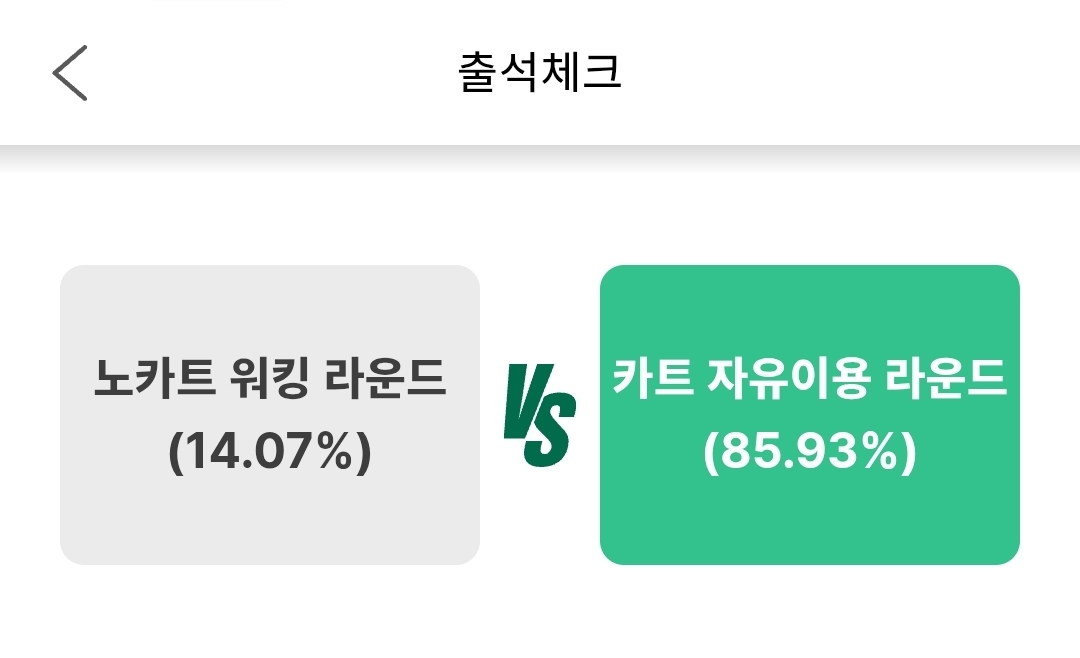Click the white header bar beside 출석체크
This screenshot has width=1080, height=658.
[850, 74]
